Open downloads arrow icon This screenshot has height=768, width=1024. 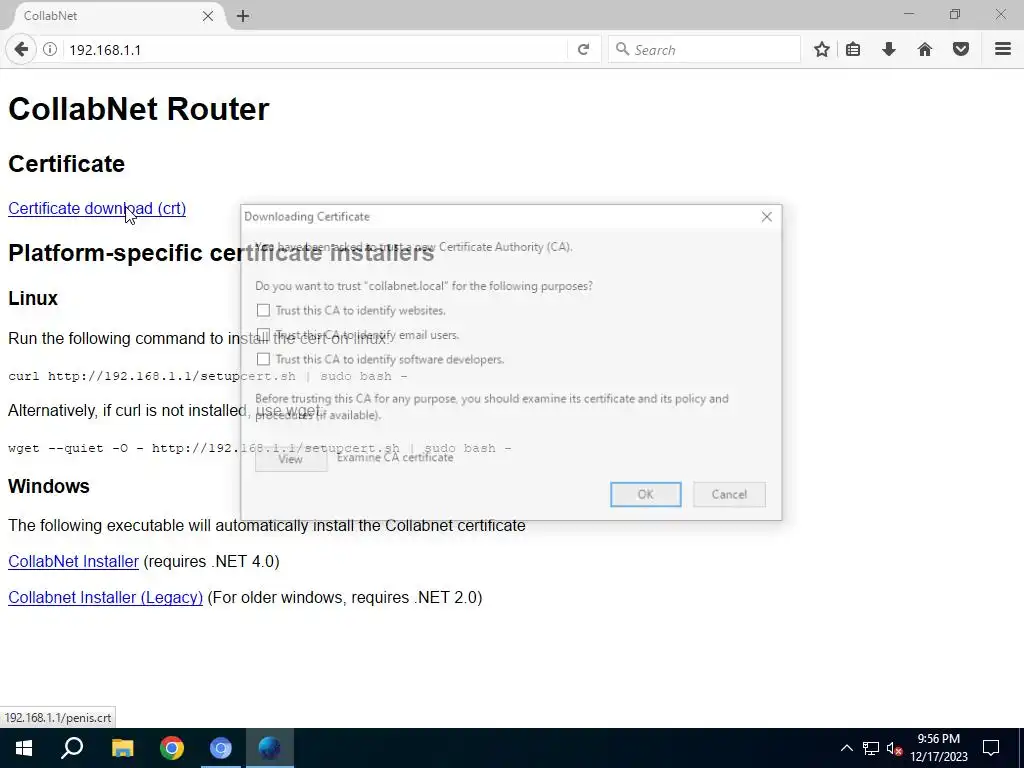(889, 50)
